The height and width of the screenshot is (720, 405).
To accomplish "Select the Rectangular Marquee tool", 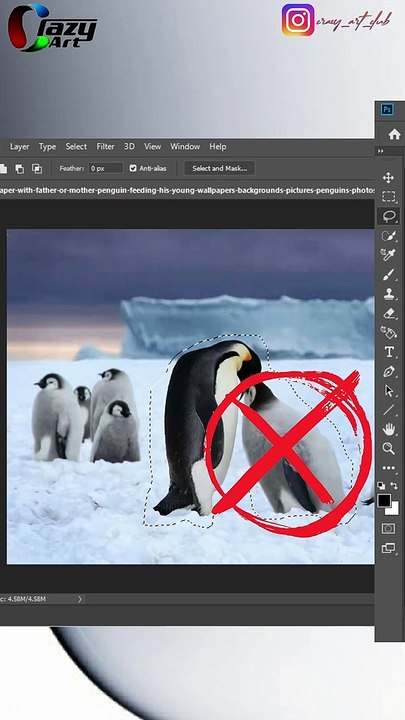I will 388,197.
